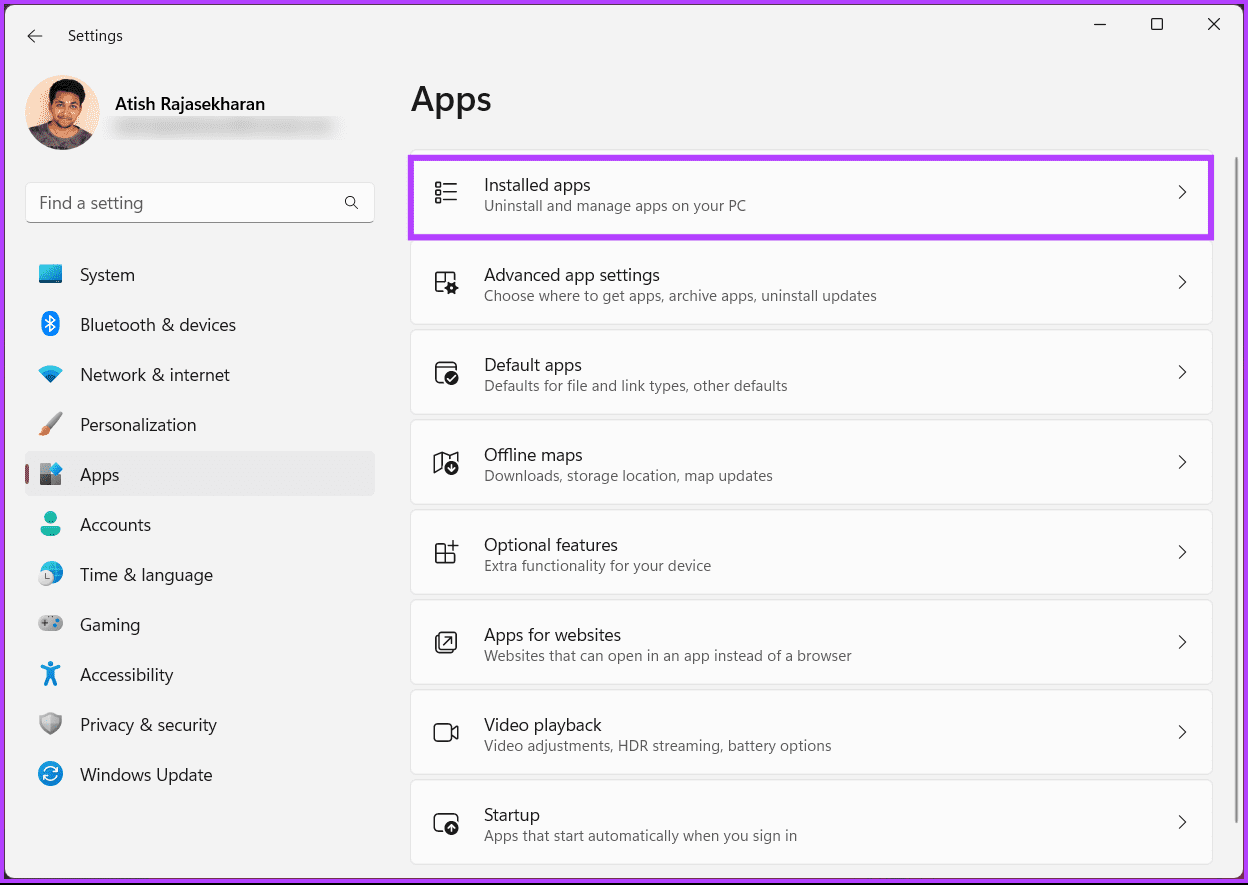The height and width of the screenshot is (885, 1248).
Task: Click the Bluetooth icon in sidebar
Action: coord(51,324)
